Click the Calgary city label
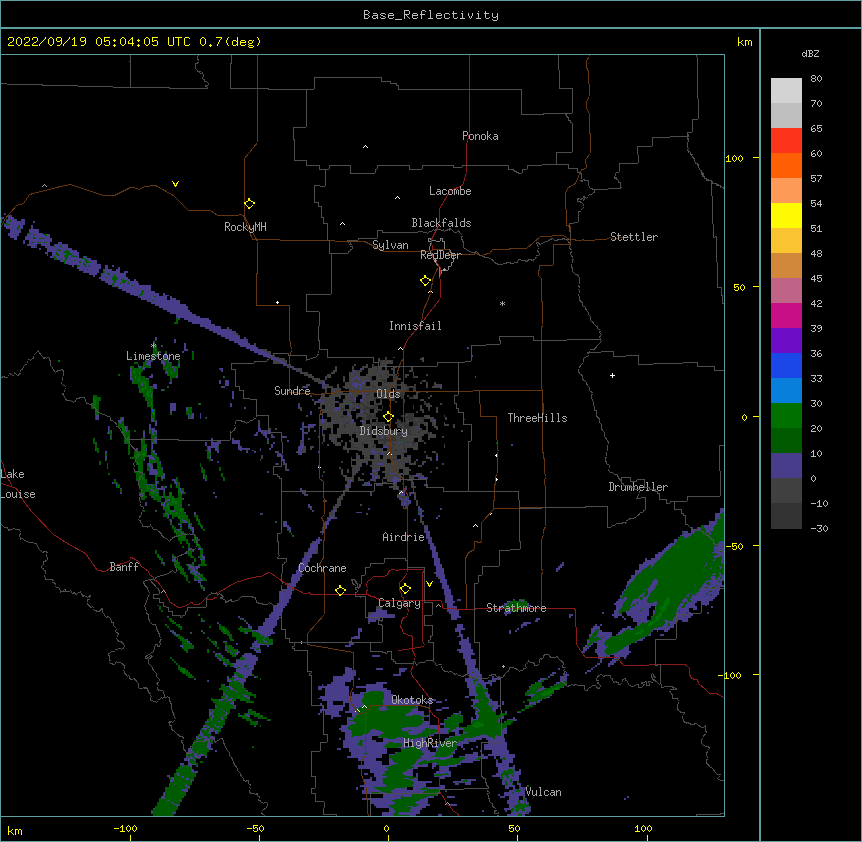 coord(399,603)
